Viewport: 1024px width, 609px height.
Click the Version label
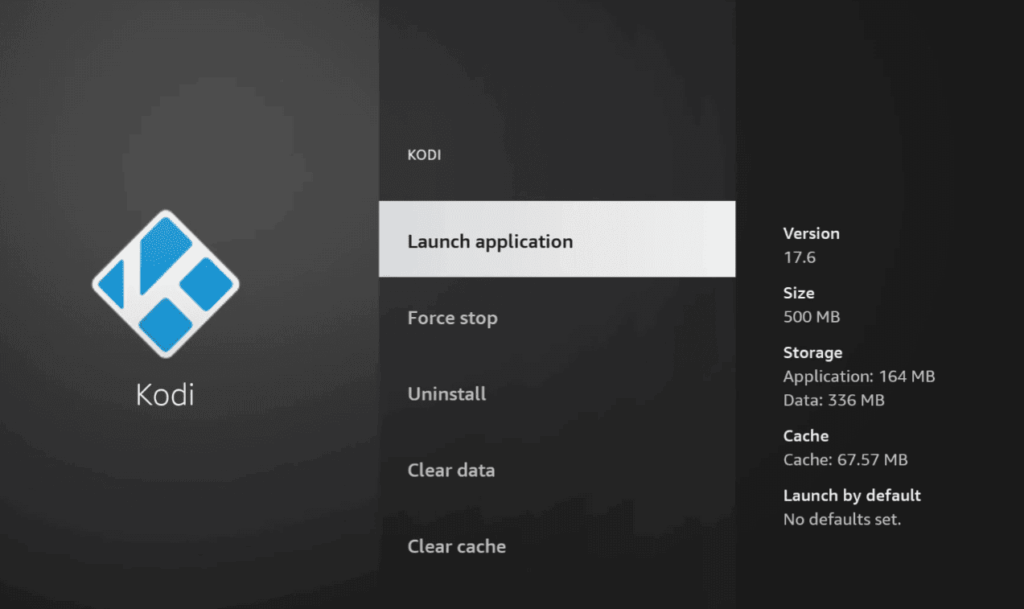click(811, 233)
